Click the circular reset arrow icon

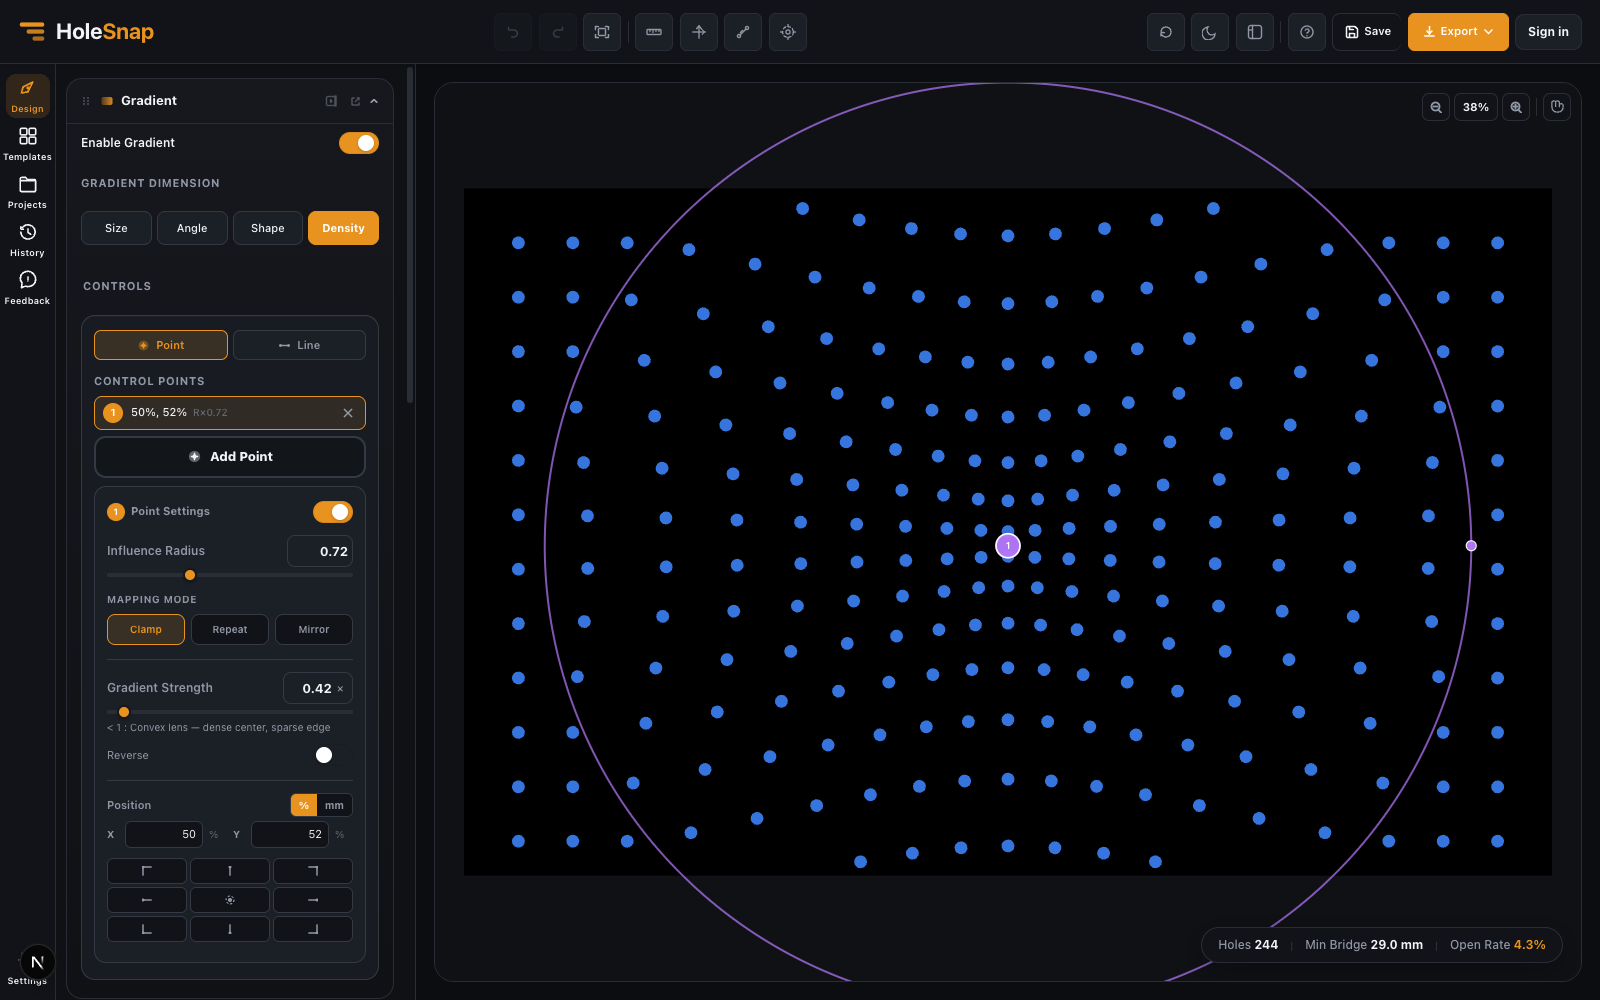1166,32
